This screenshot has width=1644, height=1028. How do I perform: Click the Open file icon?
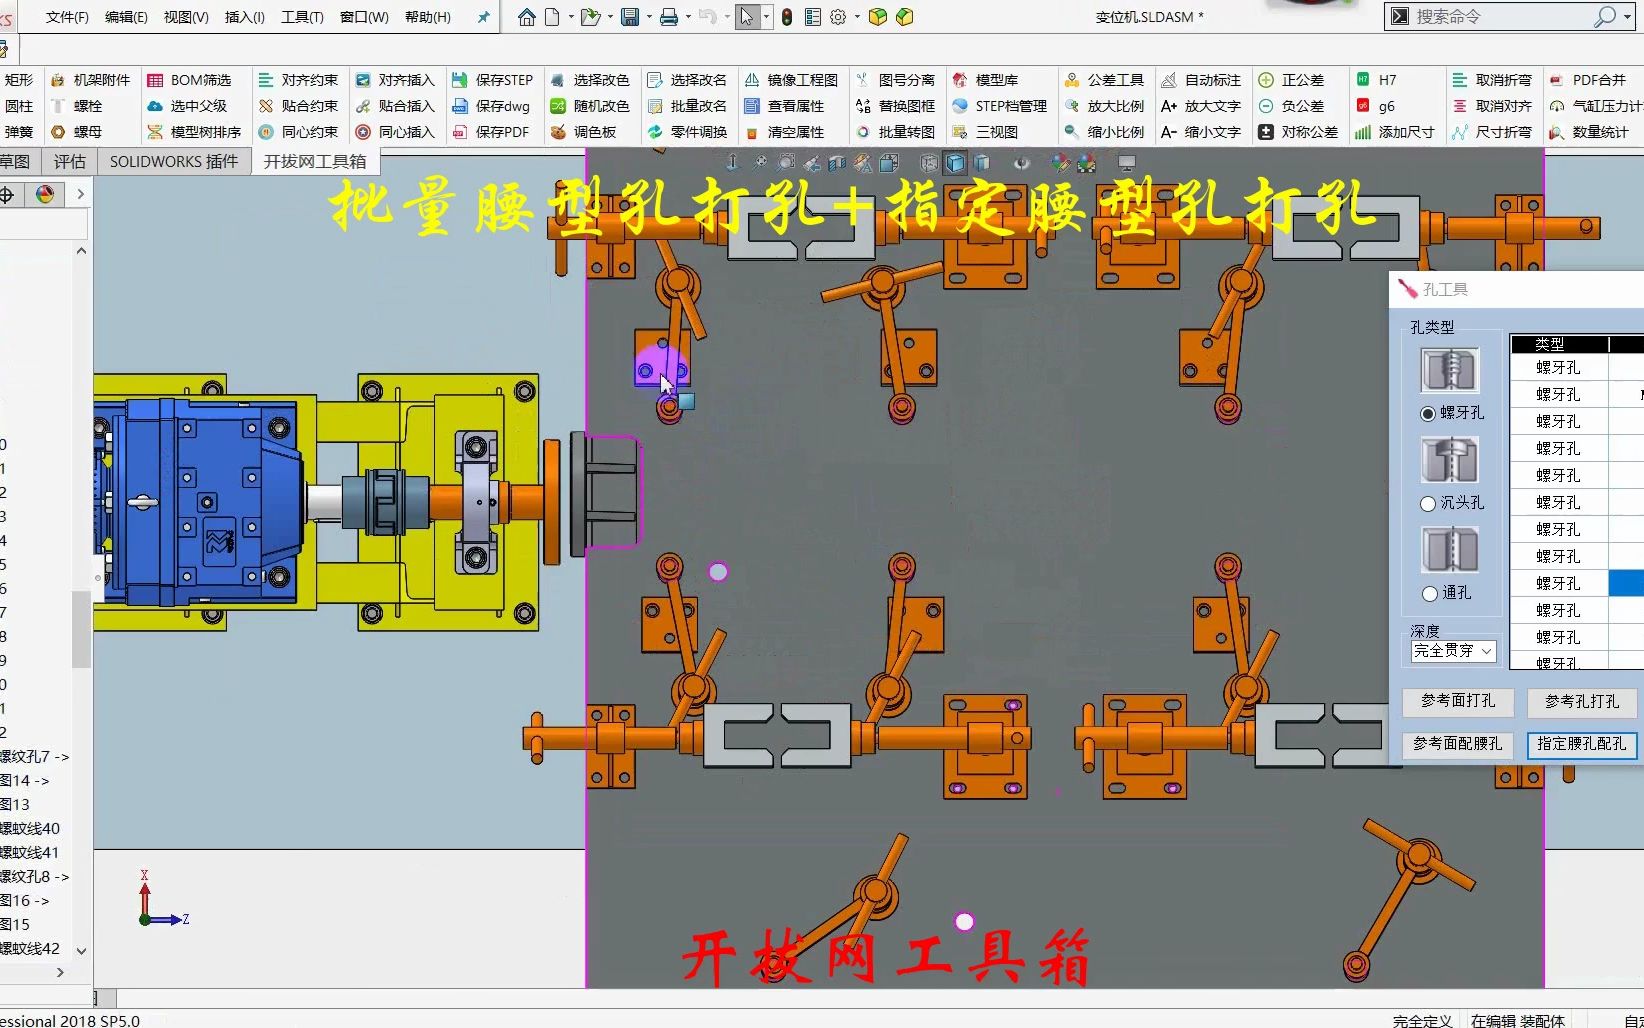[590, 17]
